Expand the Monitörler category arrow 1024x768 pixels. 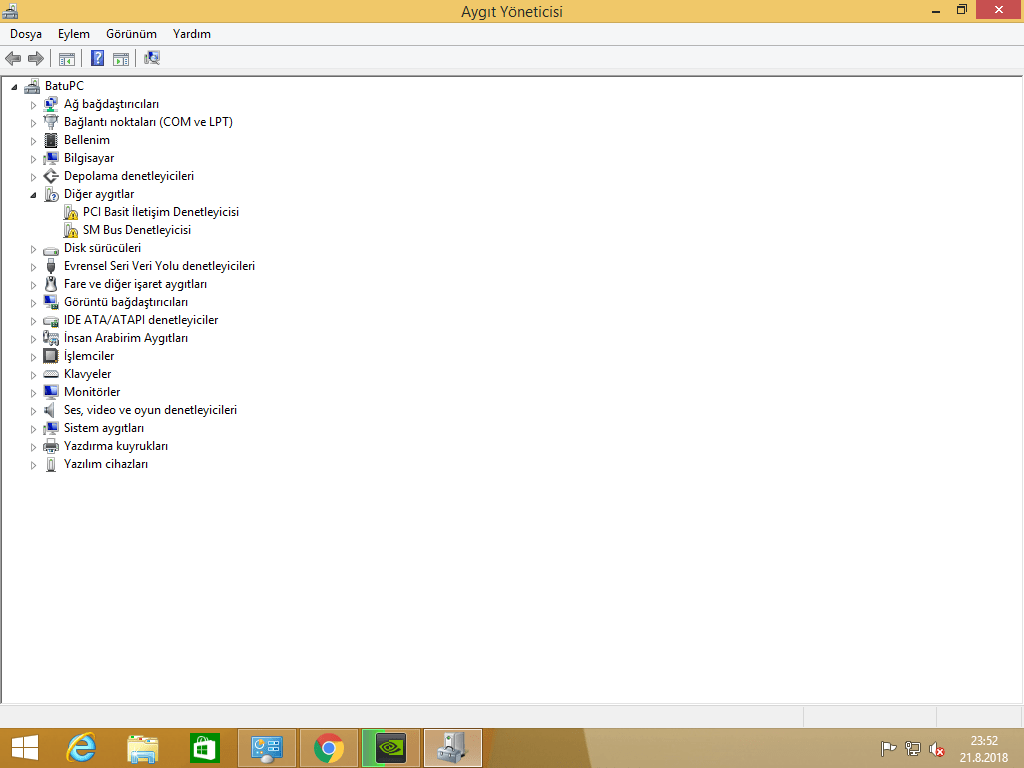point(33,392)
